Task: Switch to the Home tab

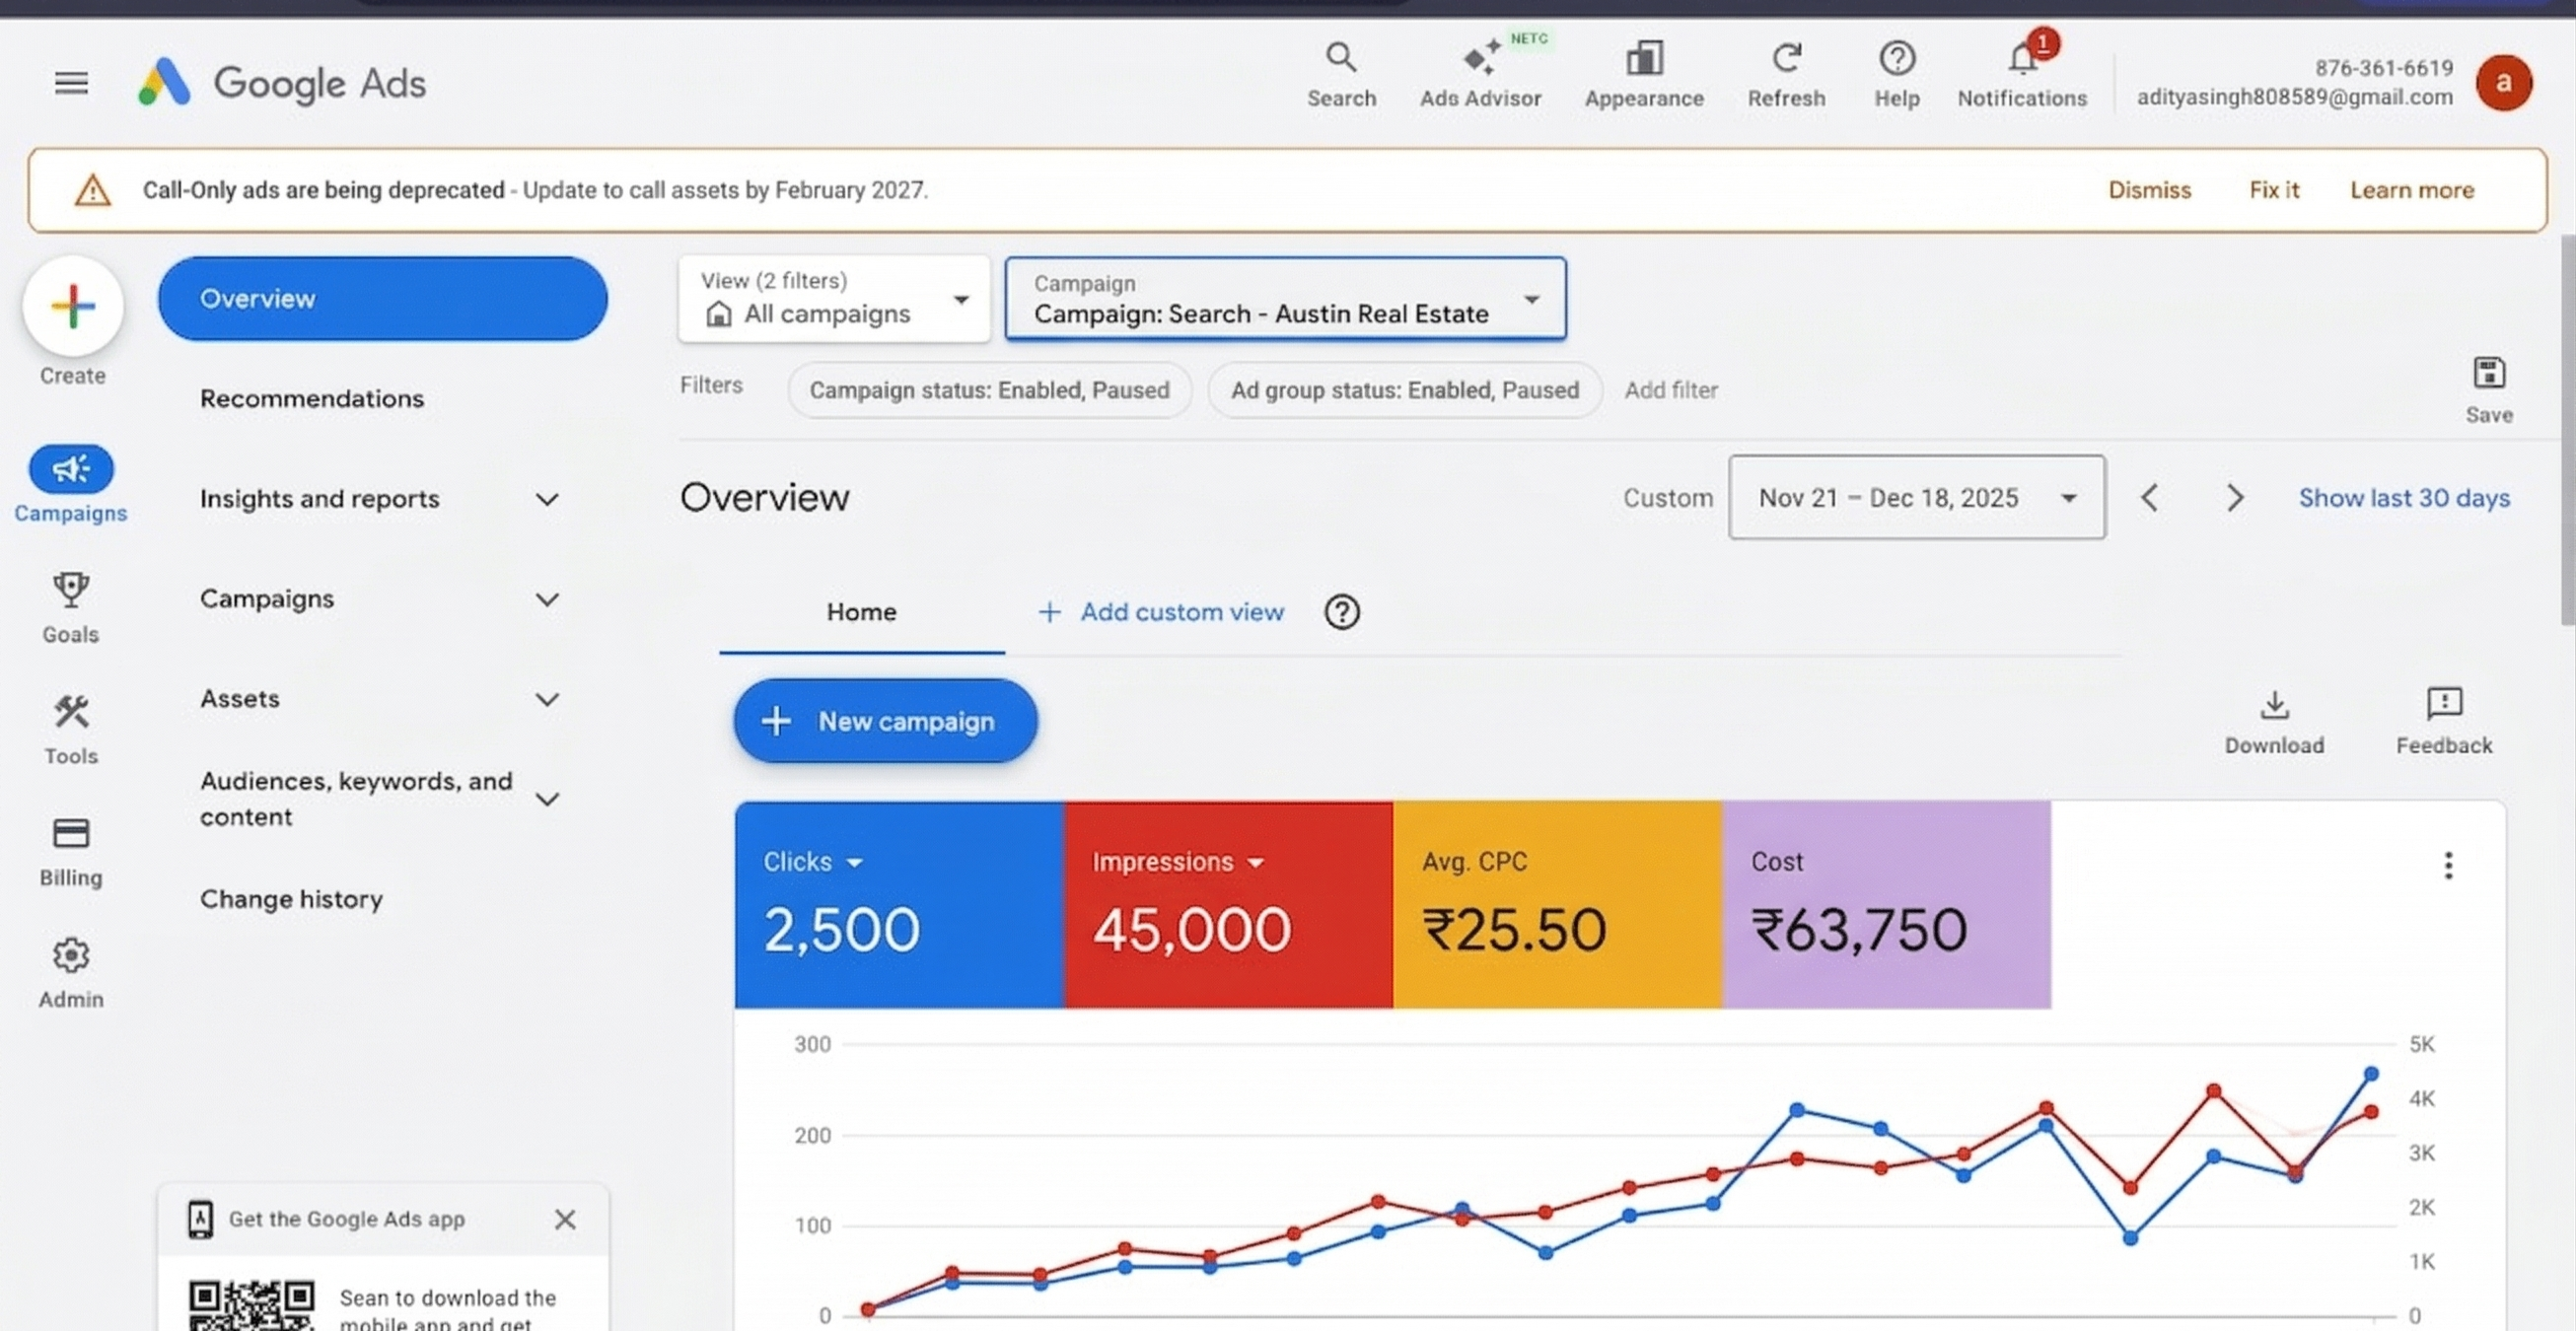Action: tap(861, 612)
